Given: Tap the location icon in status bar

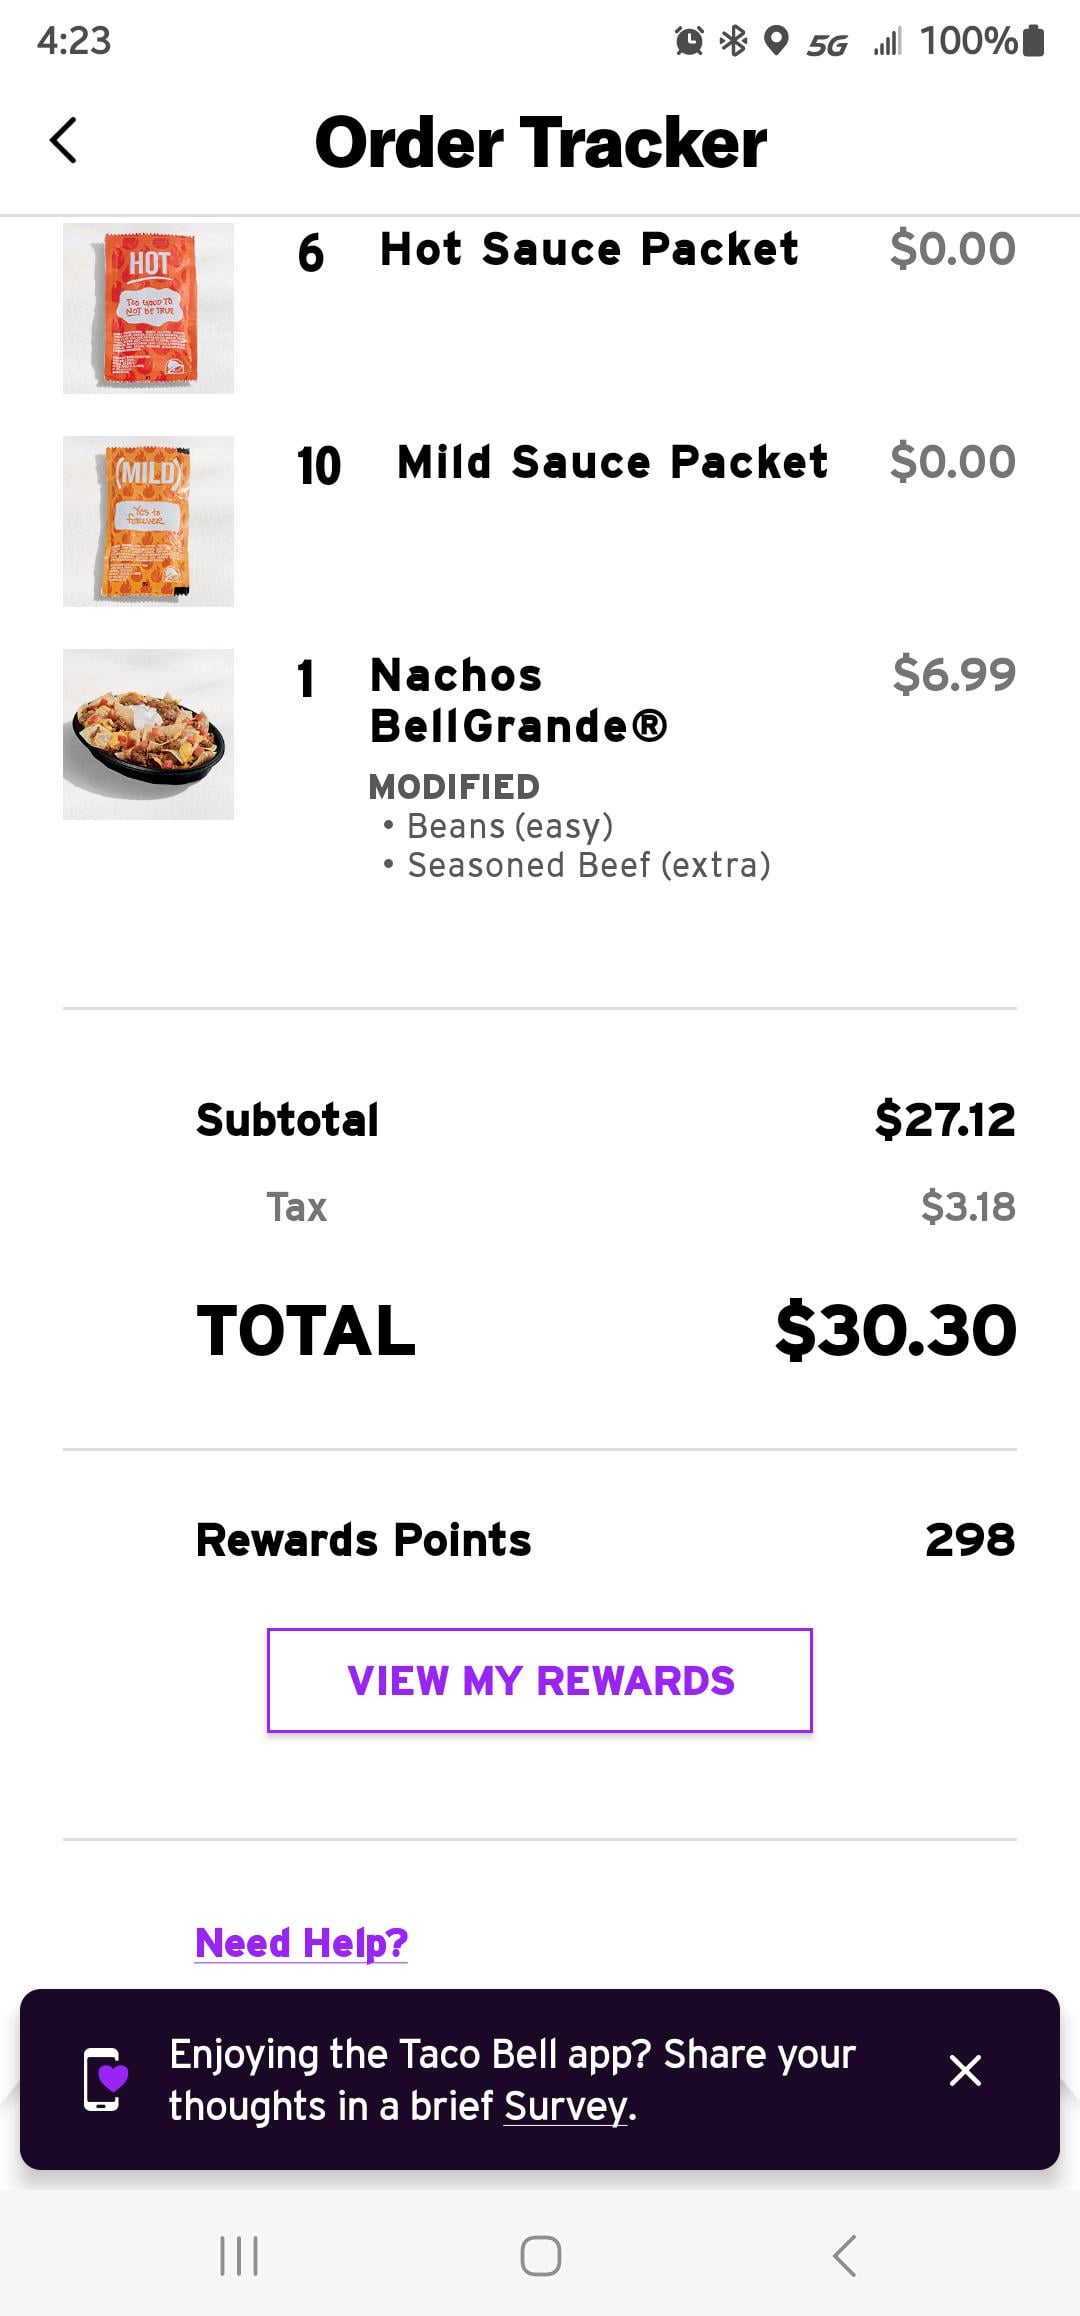Looking at the screenshot, I should pyautogui.click(x=776, y=41).
